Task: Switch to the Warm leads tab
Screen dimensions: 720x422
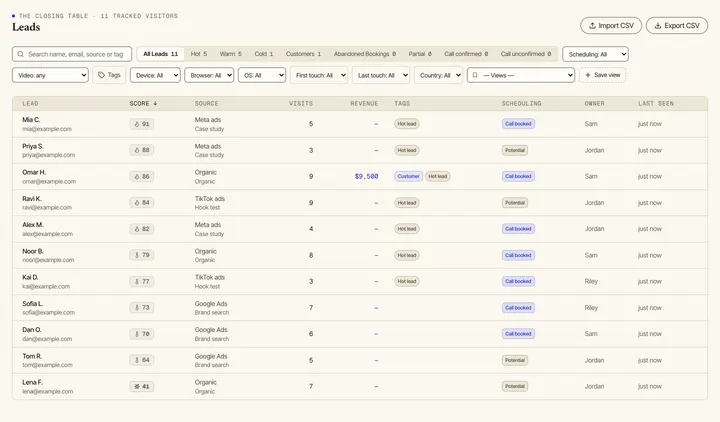Action: pos(231,54)
